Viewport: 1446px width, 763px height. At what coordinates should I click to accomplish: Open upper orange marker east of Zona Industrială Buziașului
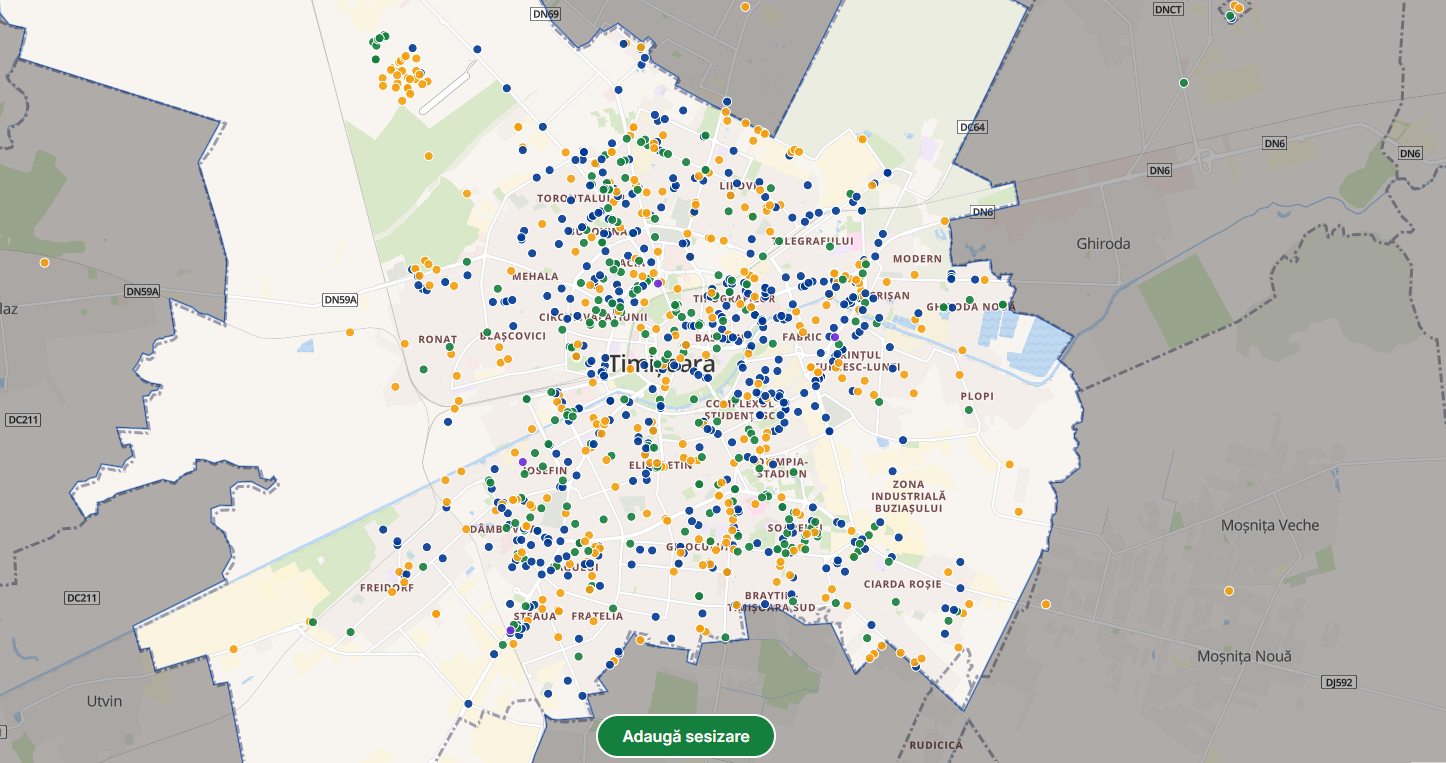[x=1009, y=464]
